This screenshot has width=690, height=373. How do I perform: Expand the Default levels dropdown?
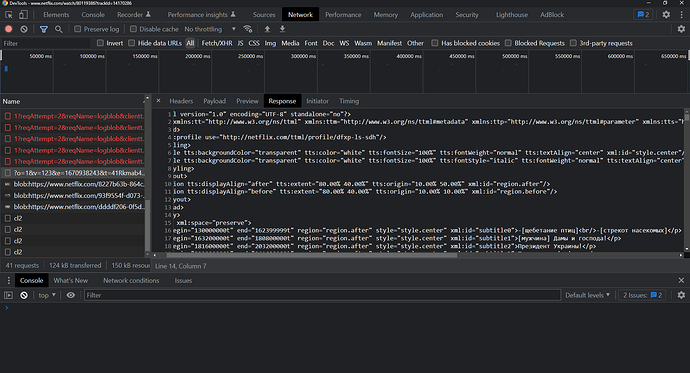point(587,295)
